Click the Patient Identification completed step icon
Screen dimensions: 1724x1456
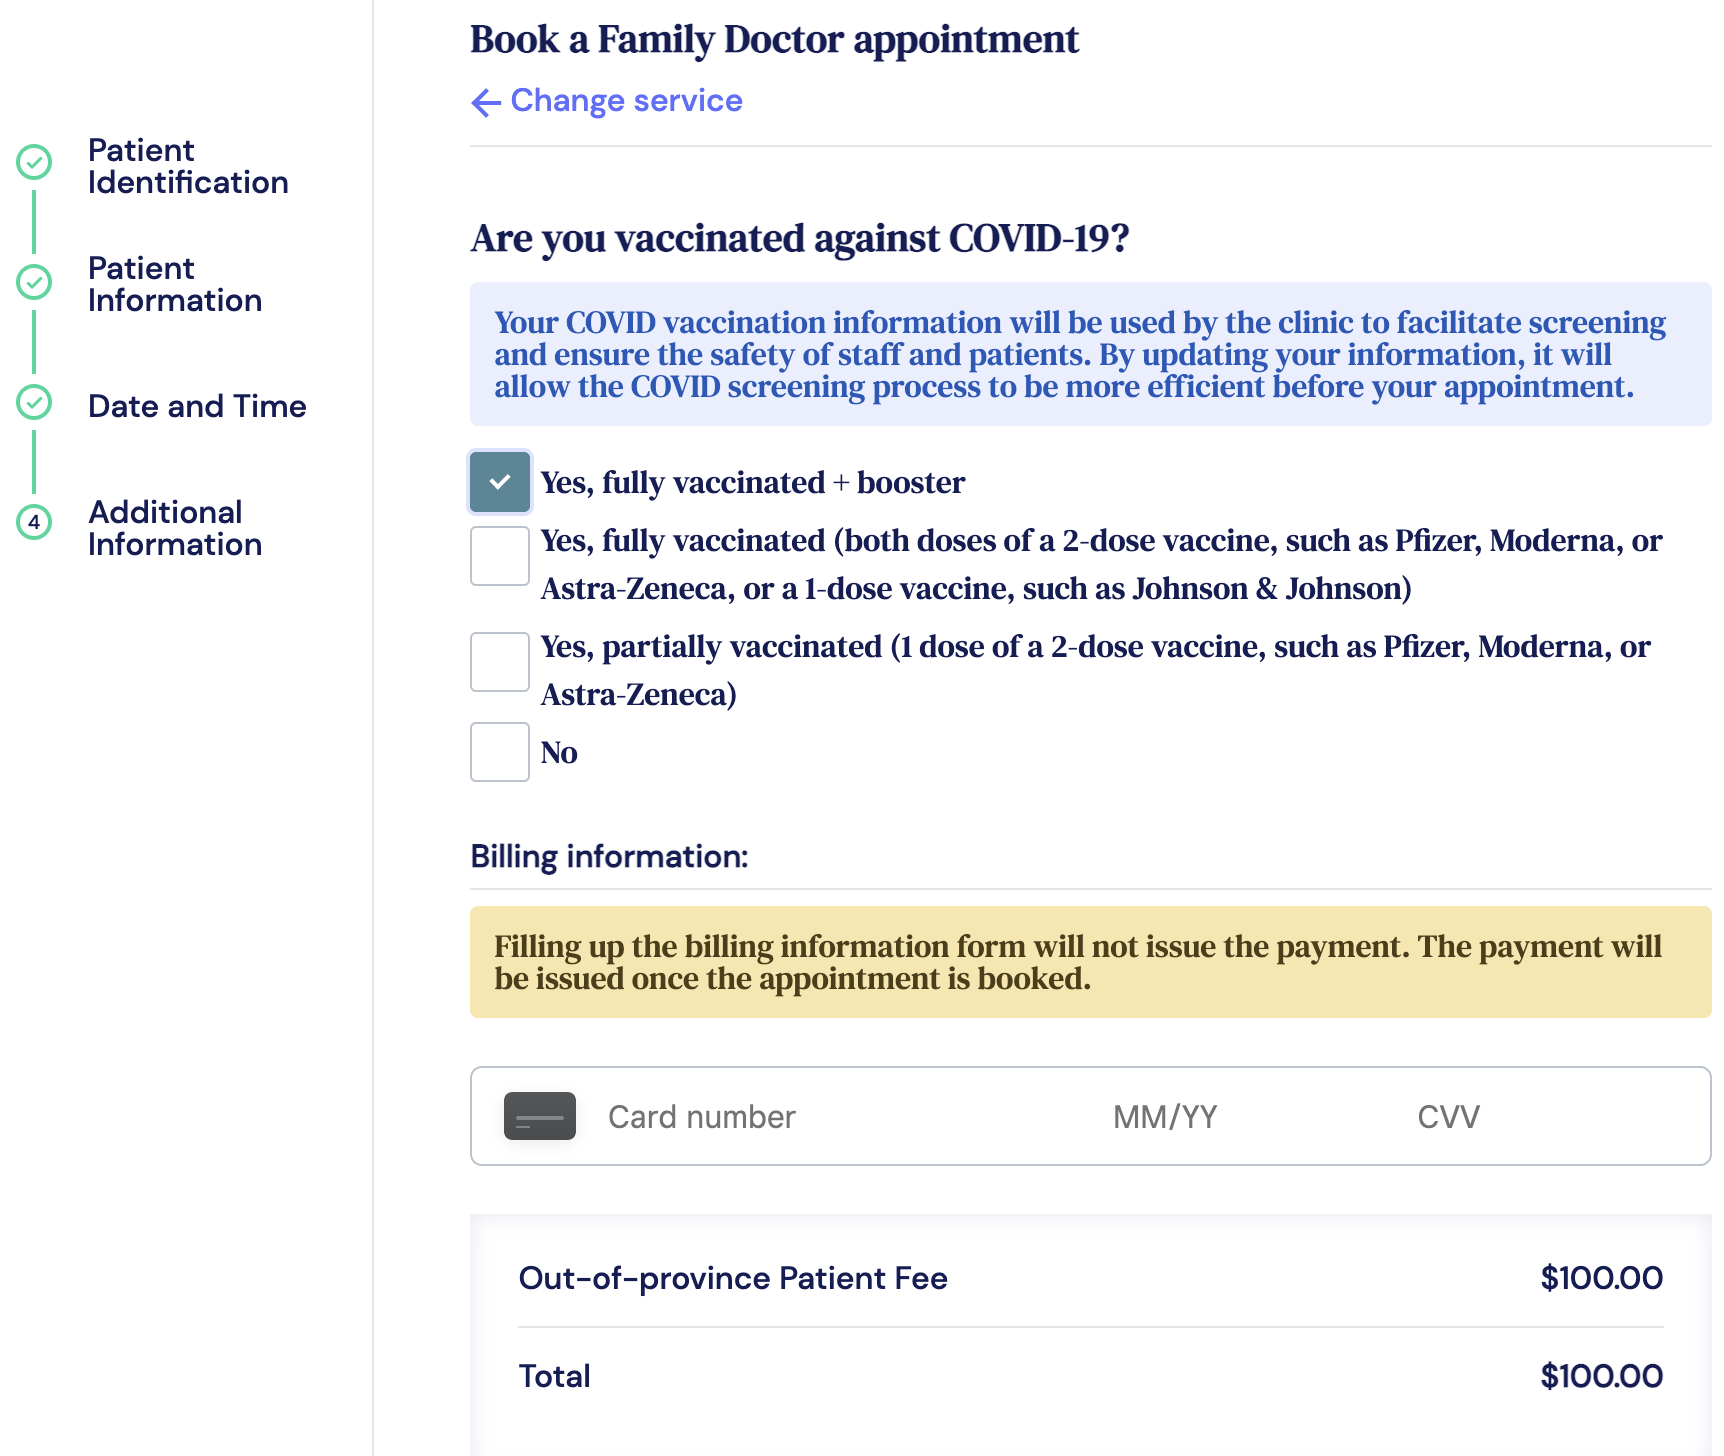[34, 162]
